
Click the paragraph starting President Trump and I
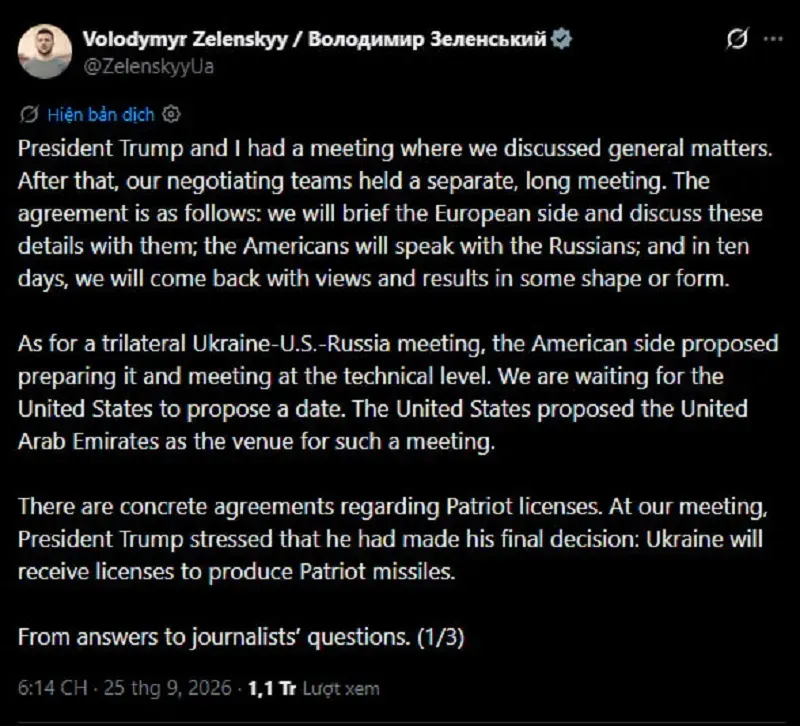[x=395, y=213]
